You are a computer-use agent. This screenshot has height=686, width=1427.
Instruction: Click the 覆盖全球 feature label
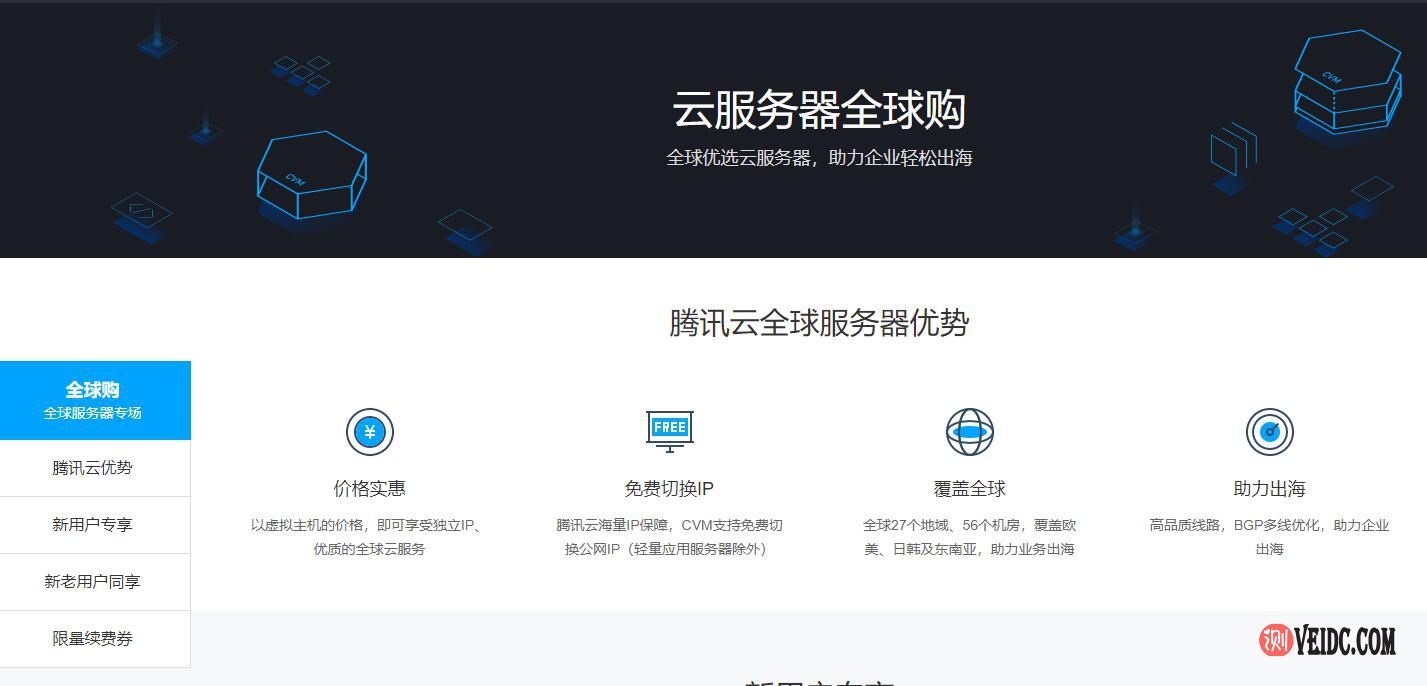tap(969, 489)
